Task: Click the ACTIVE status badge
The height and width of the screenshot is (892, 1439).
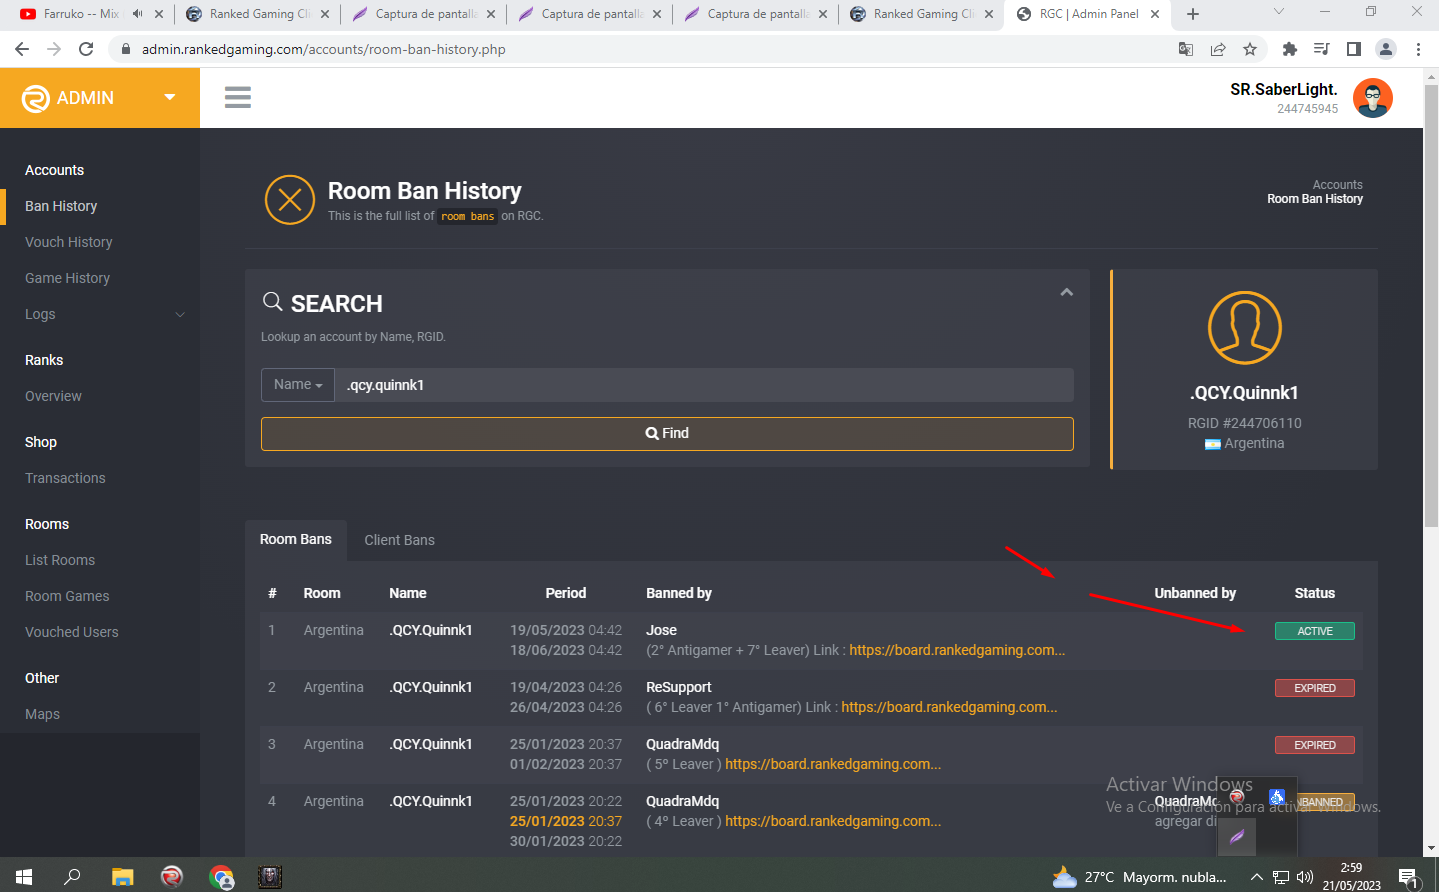Action: pos(1315,631)
